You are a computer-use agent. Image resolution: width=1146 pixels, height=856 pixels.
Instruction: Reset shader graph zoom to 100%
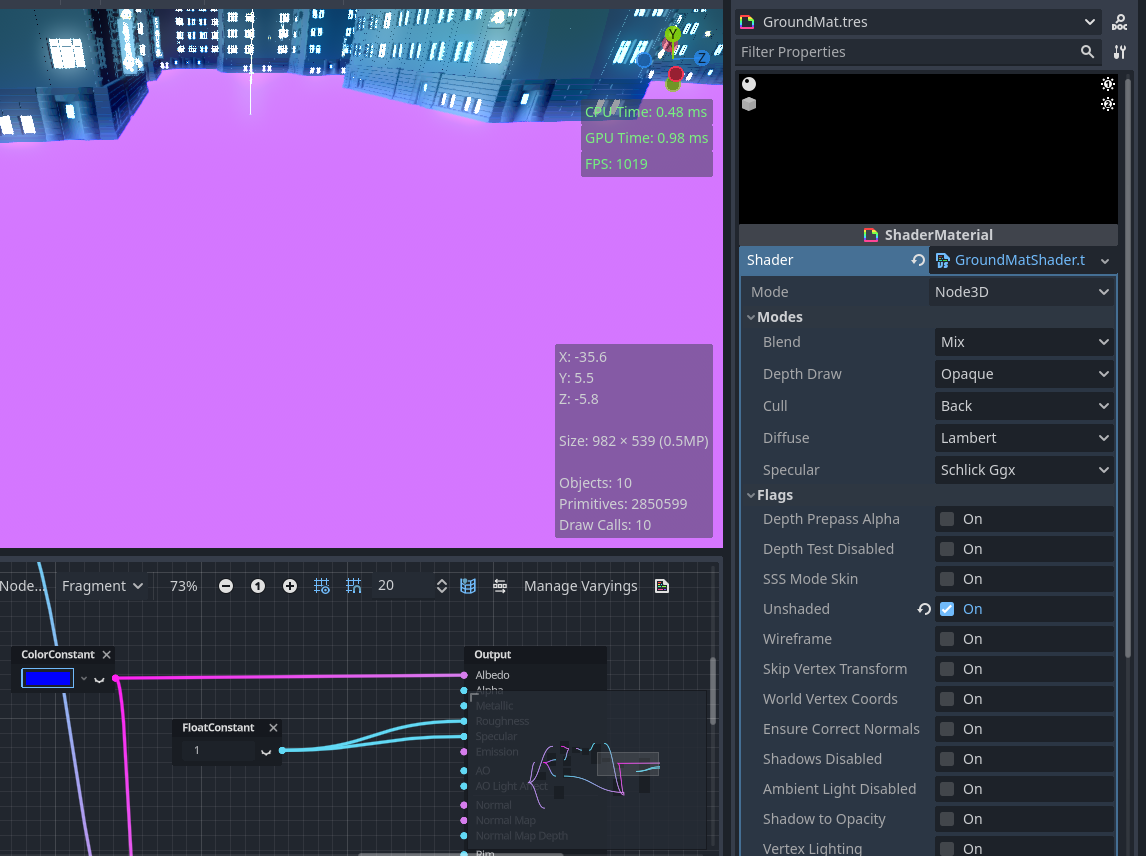[x=257, y=585]
